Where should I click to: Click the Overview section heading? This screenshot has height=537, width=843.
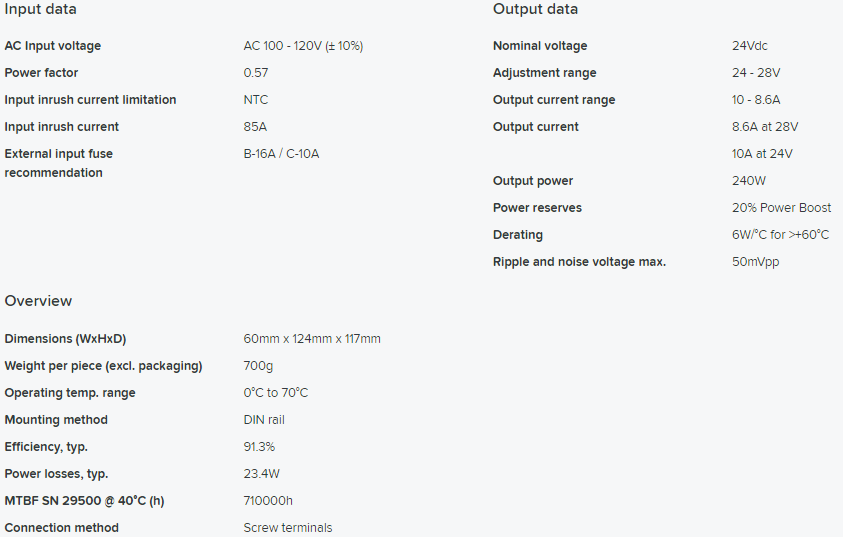point(38,300)
